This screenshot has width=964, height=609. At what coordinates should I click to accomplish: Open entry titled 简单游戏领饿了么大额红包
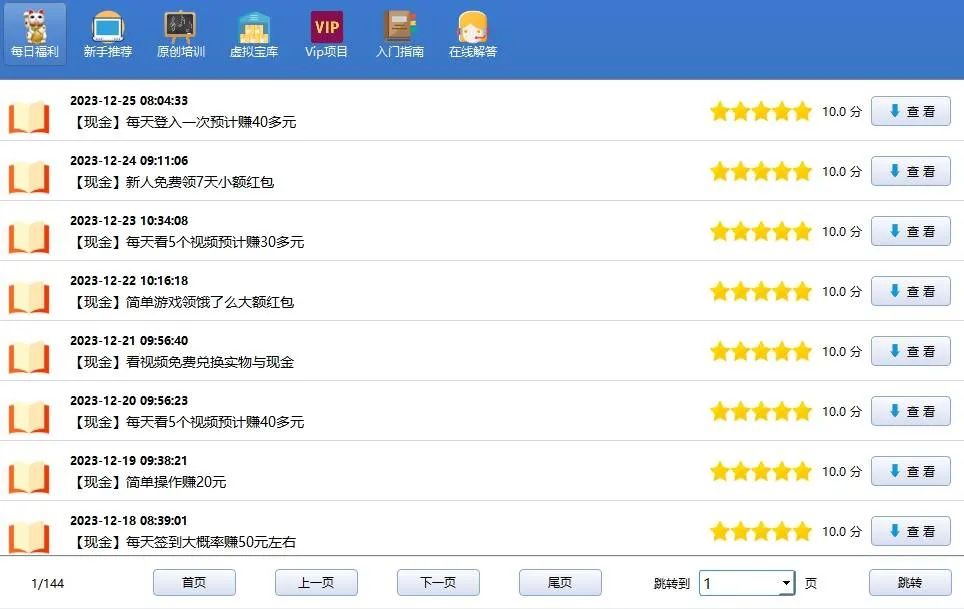click(182, 301)
